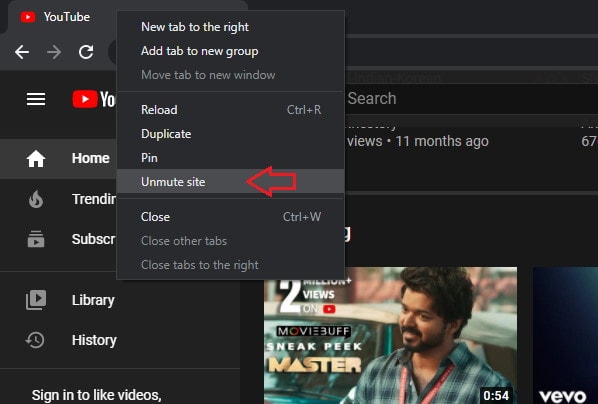Viewport: 598px width, 404px height.
Task: Open the YouTube hamburger guide menu
Action: [x=36, y=99]
